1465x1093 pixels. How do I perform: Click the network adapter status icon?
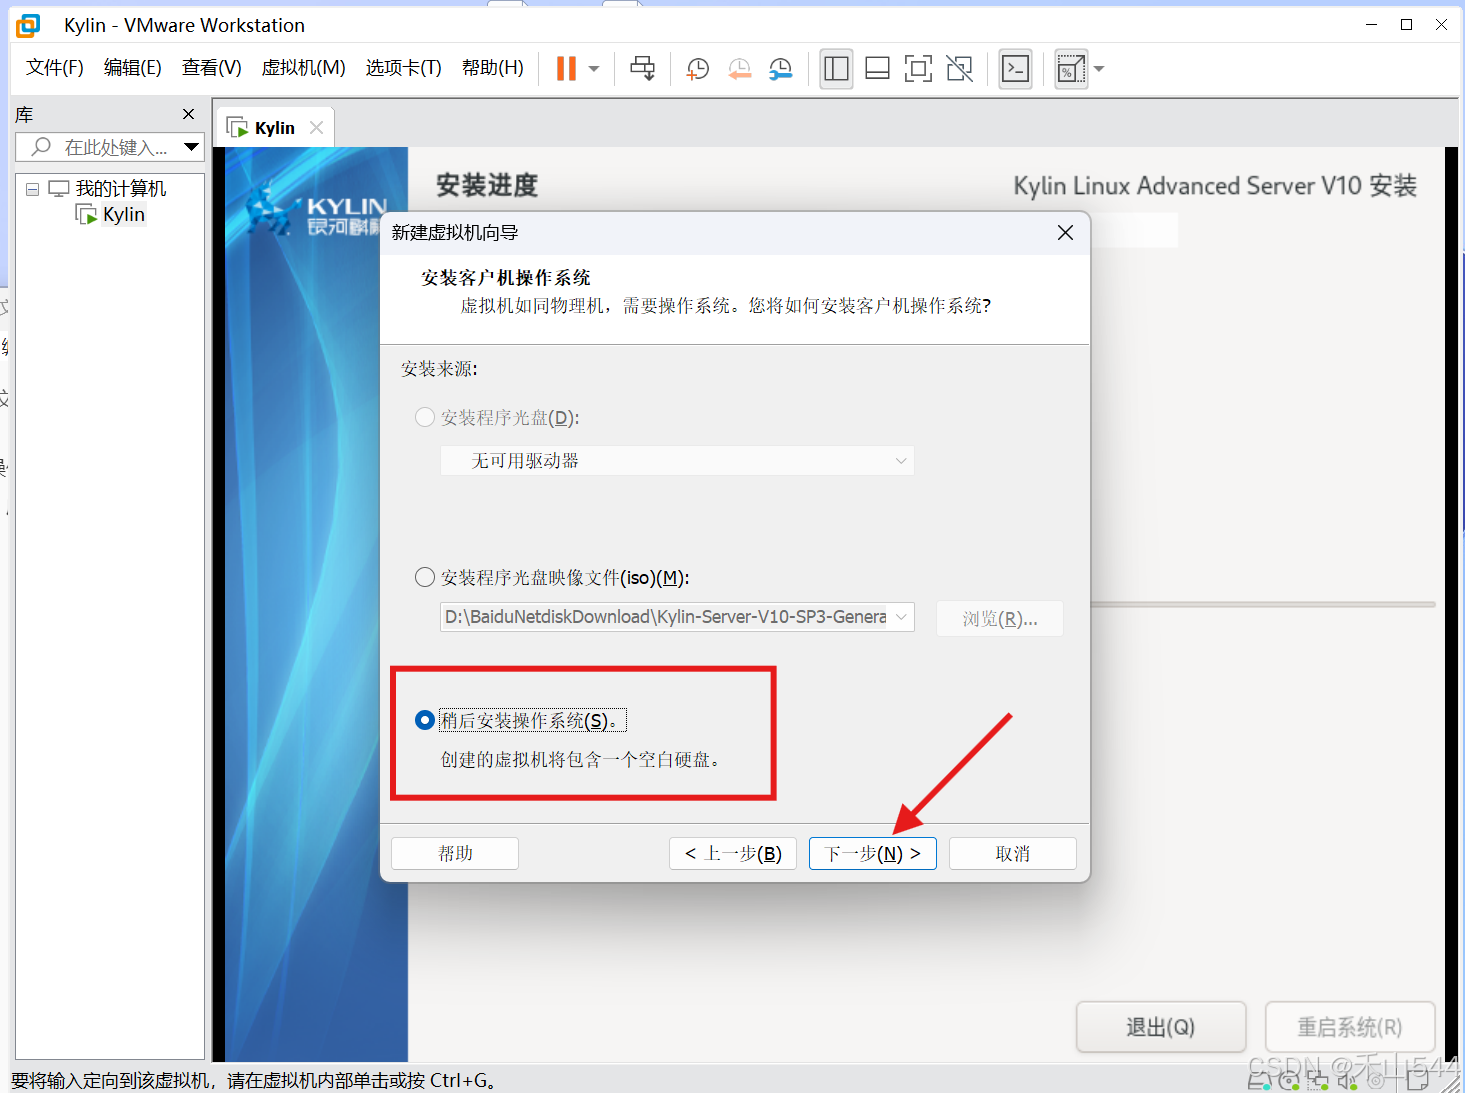pyautogui.click(x=1318, y=1080)
